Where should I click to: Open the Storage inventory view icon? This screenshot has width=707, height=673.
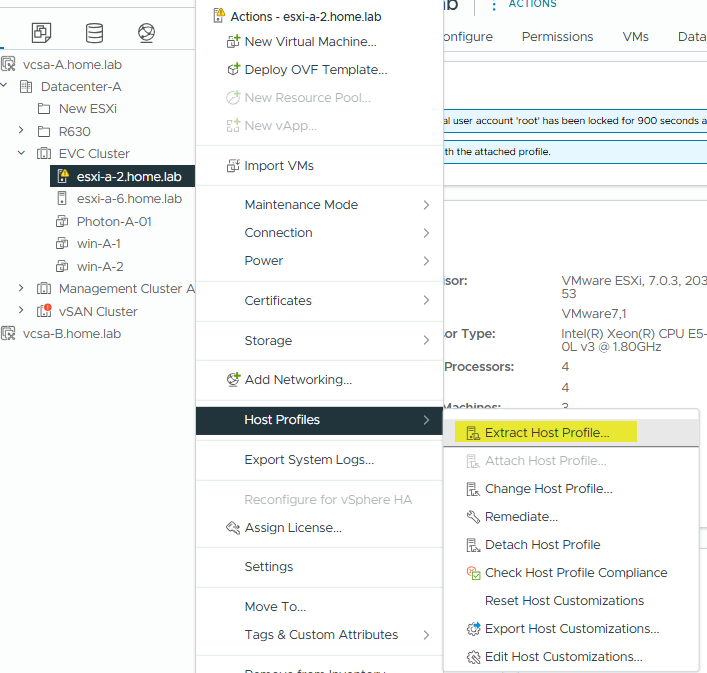[x=94, y=33]
